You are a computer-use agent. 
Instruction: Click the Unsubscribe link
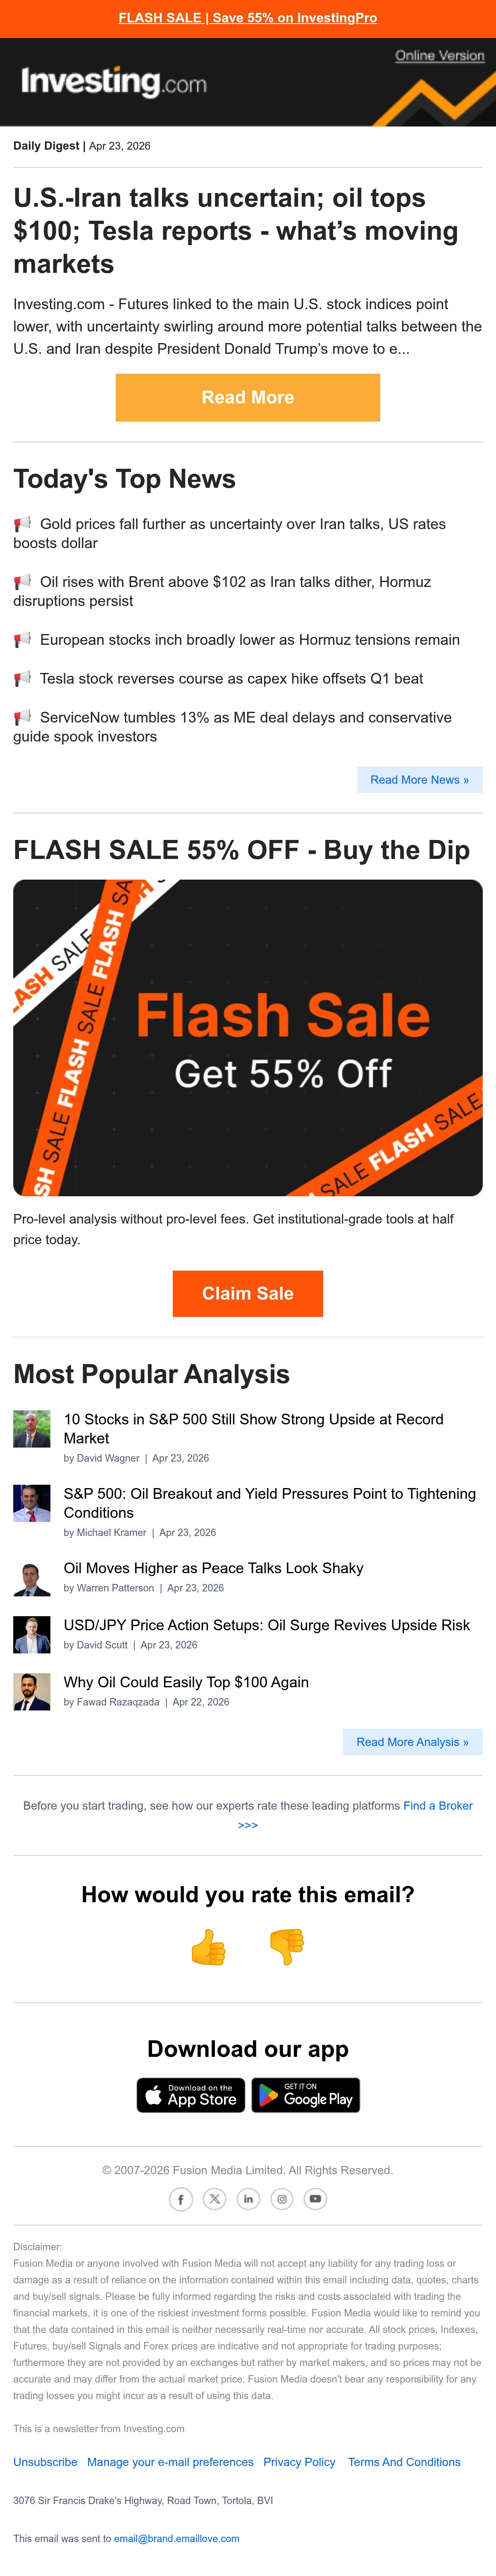coord(45,2462)
